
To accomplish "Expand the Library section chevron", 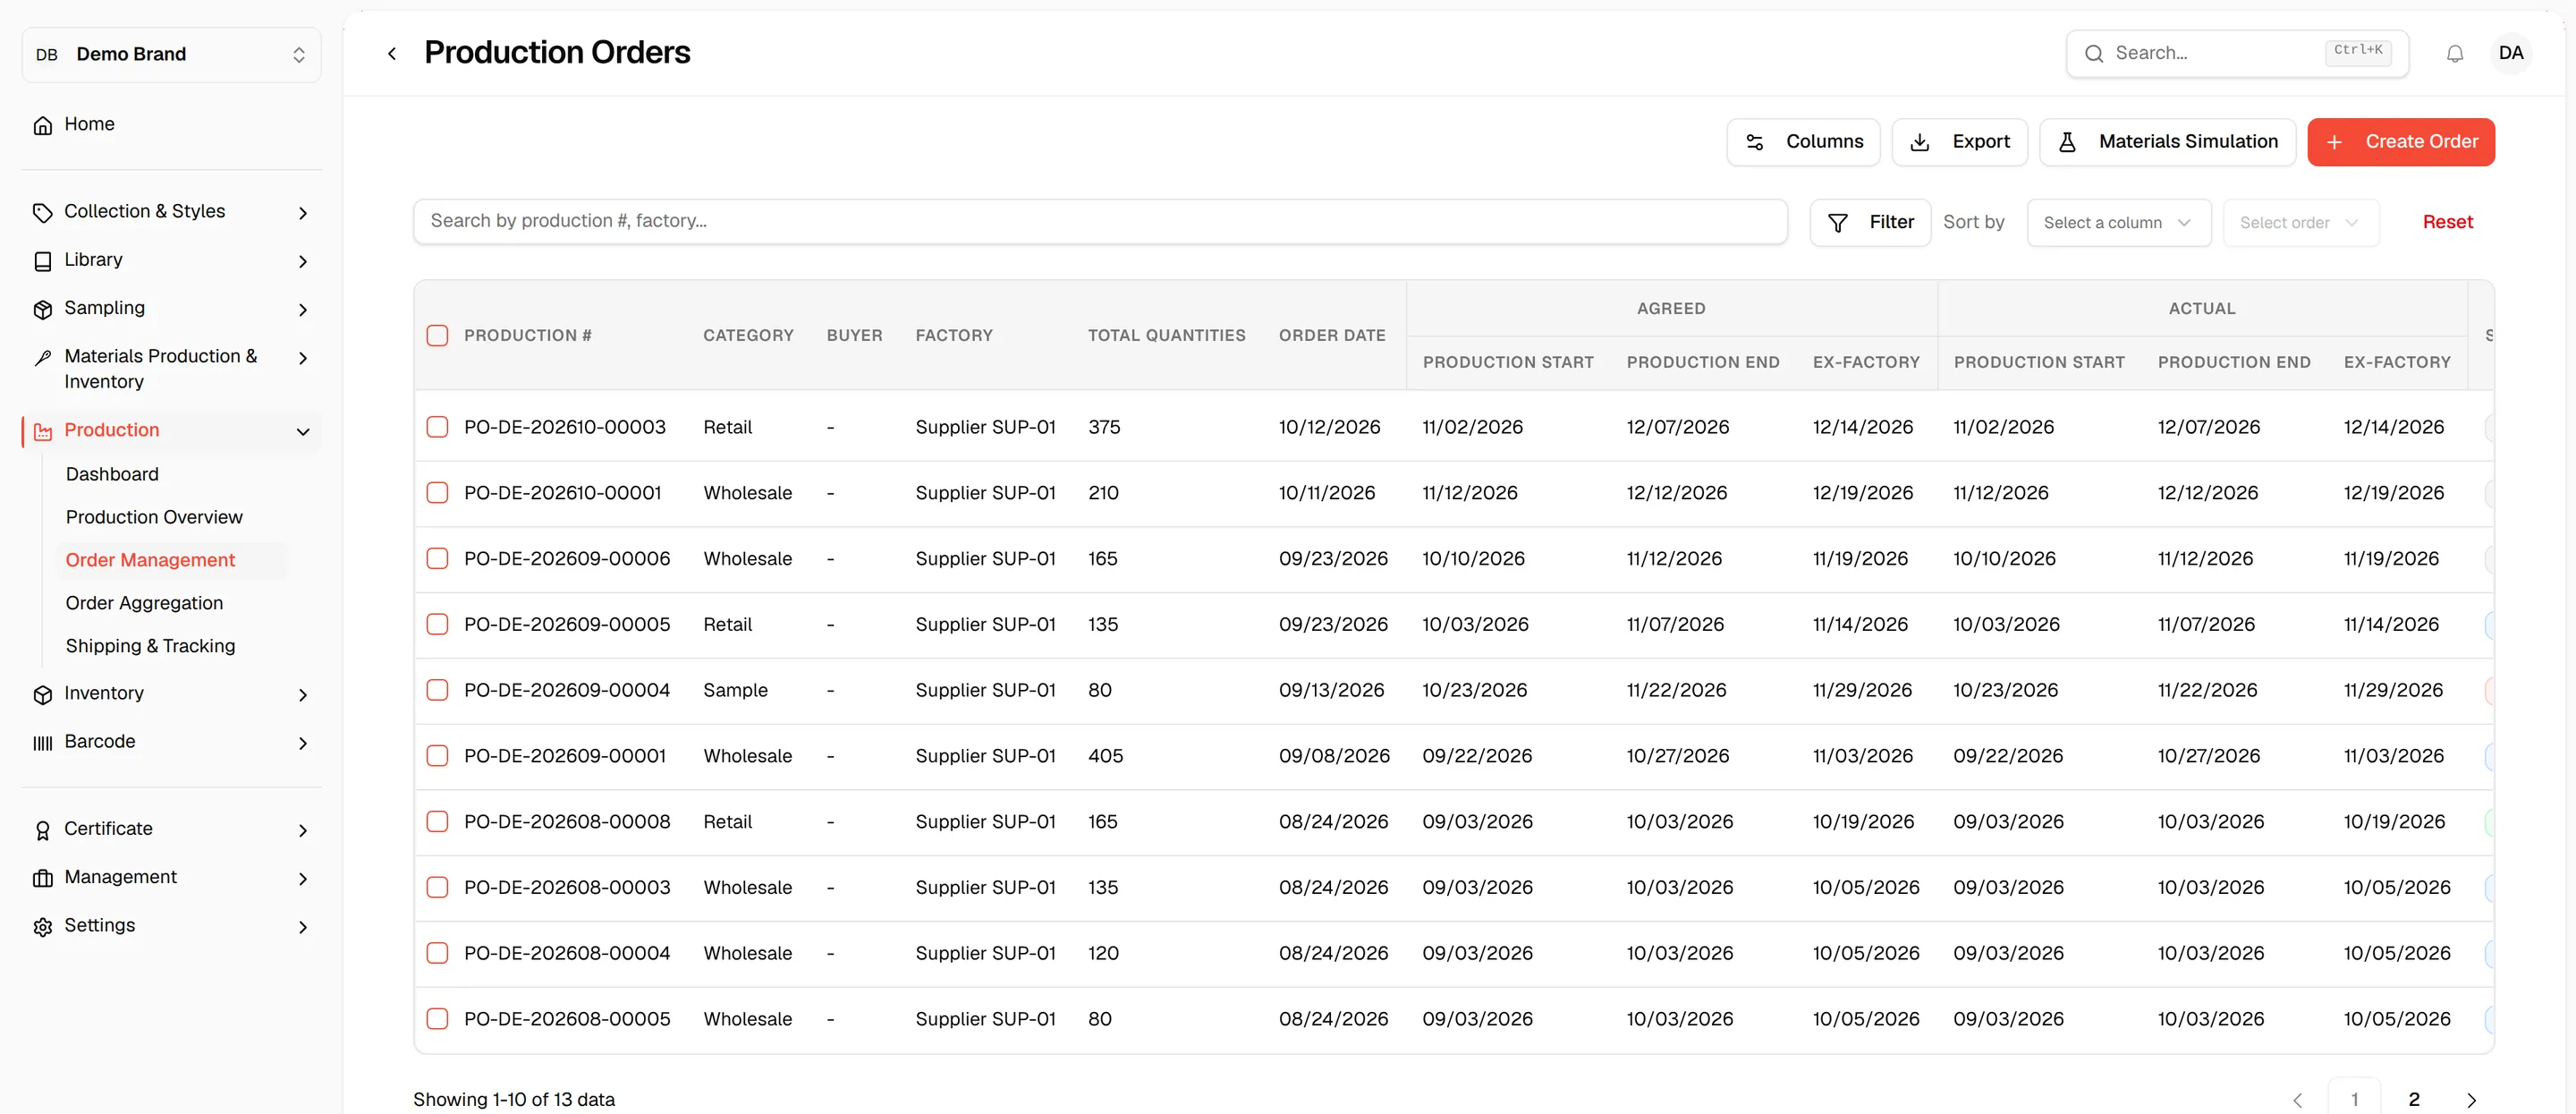I will click(303, 261).
